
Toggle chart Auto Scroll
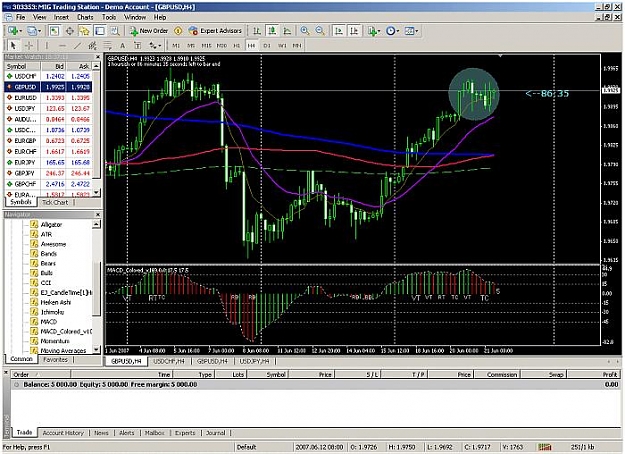point(339,31)
